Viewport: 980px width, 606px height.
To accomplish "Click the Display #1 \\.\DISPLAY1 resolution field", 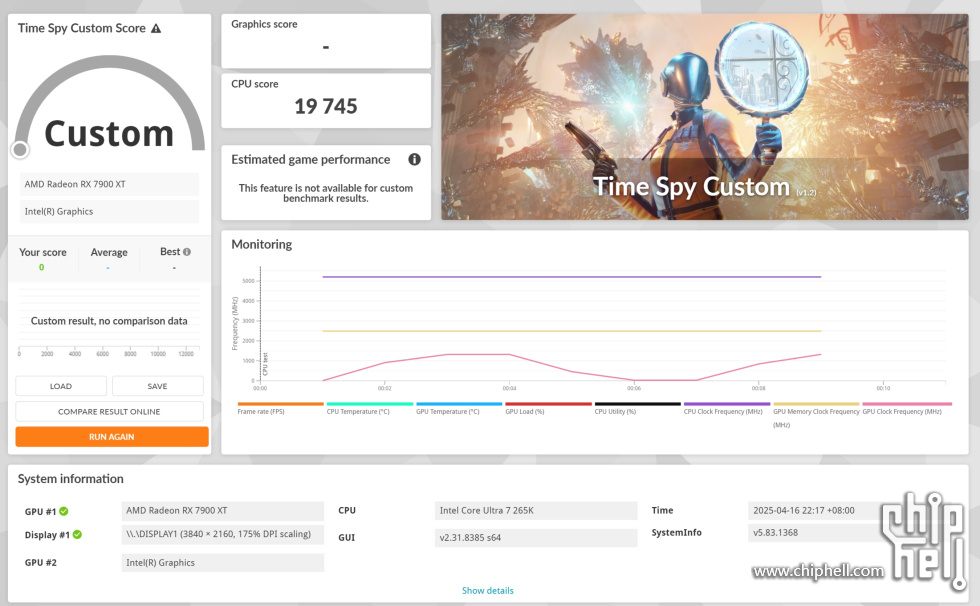I will 222,534.
